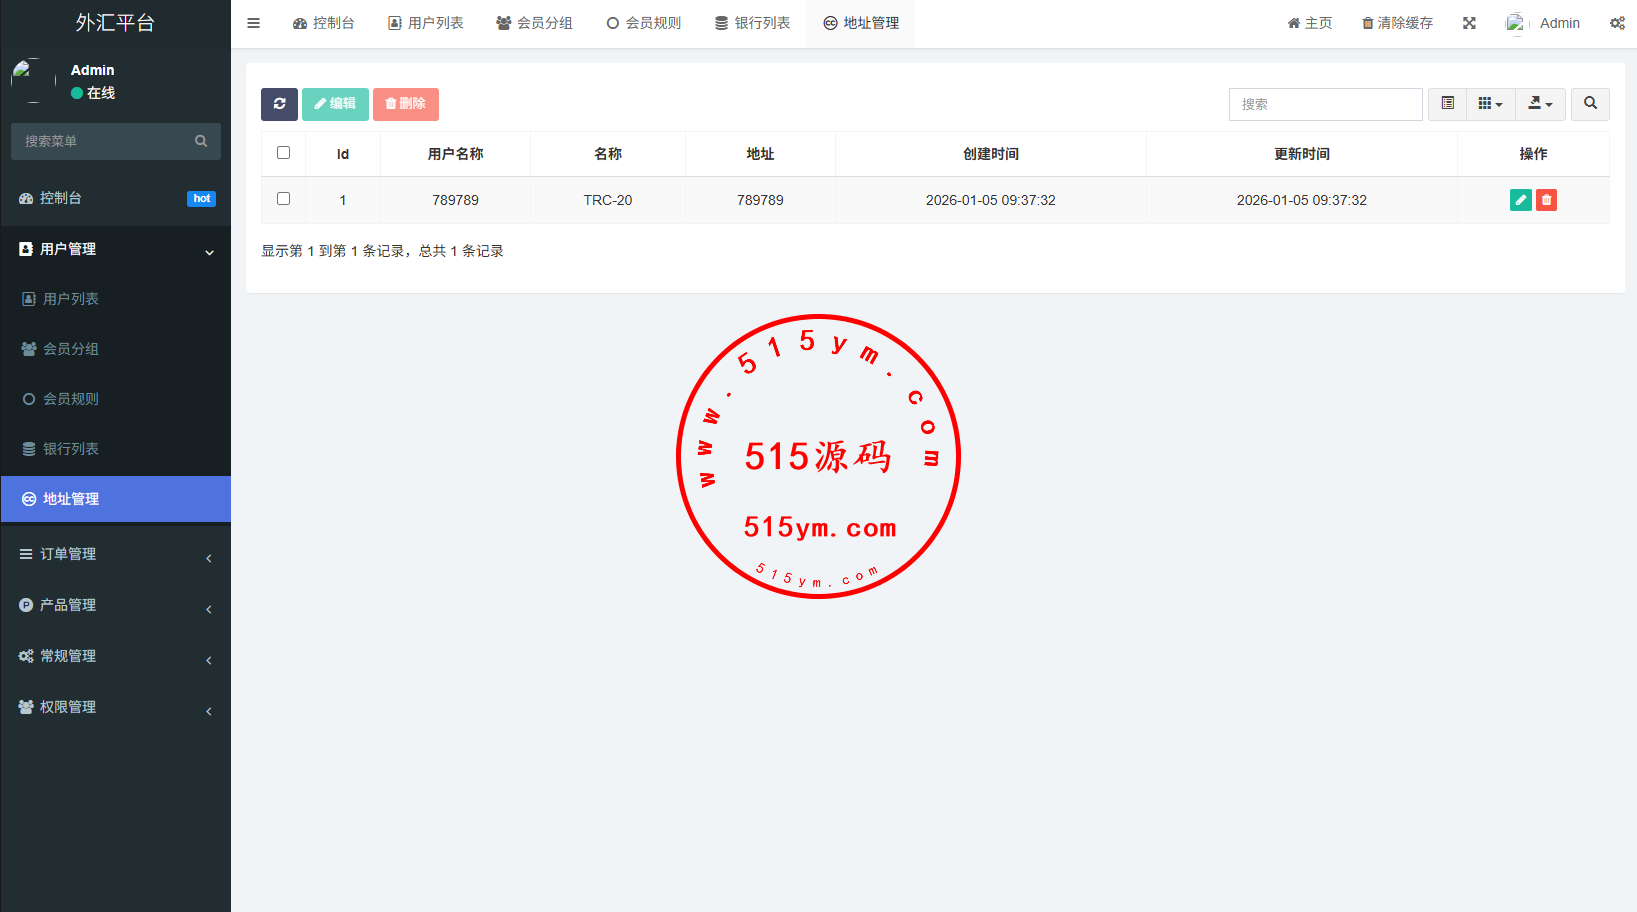Viewport: 1637px width, 912px height.
Task: Open the export data dropdown
Action: coord(1540,104)
